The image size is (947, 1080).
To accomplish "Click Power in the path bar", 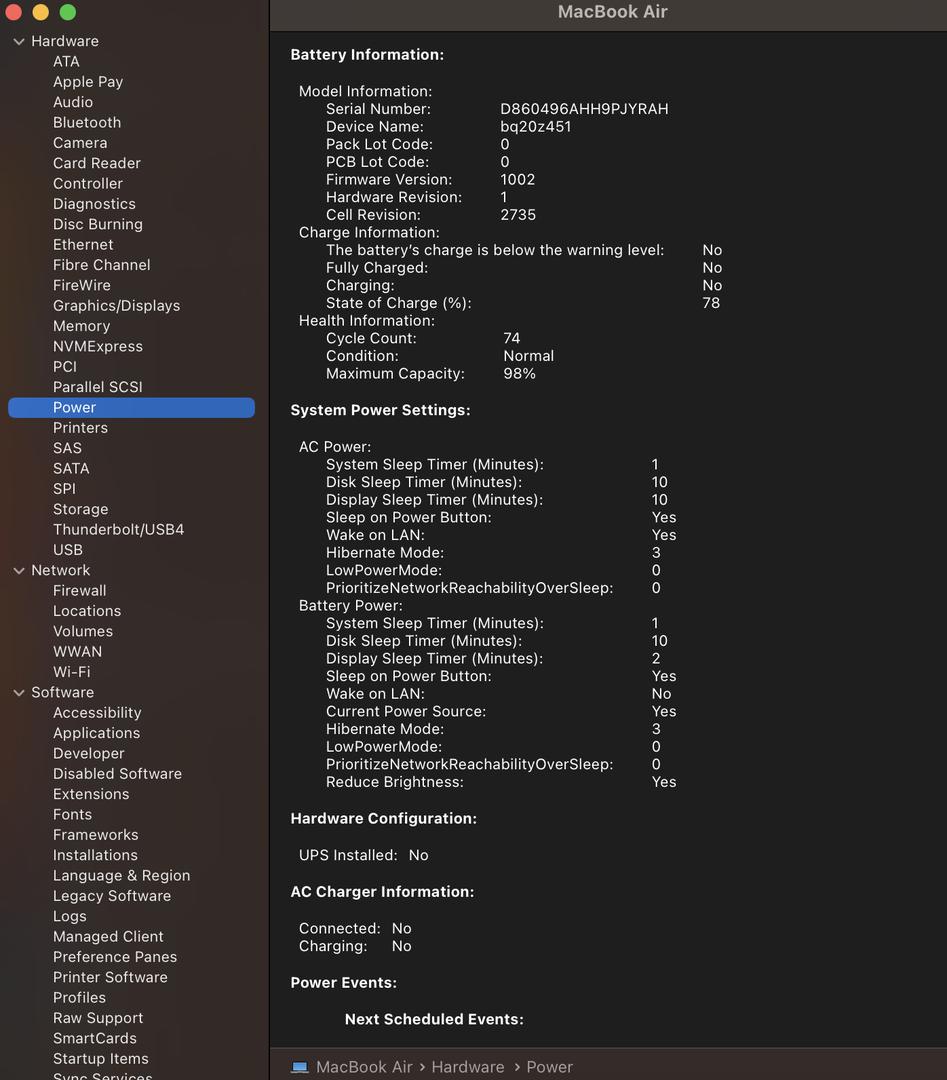I will 550,1067.
